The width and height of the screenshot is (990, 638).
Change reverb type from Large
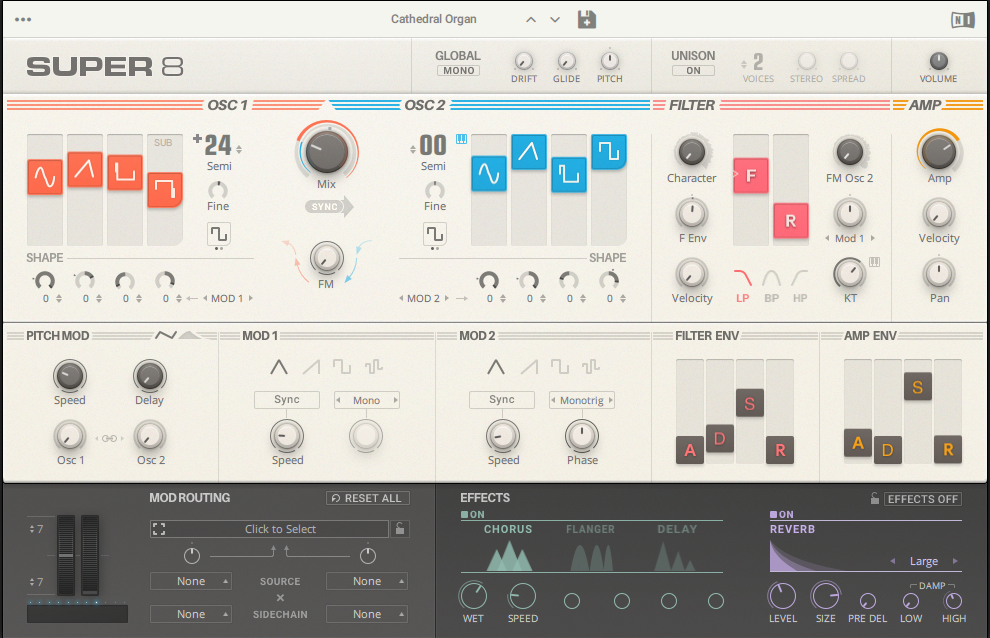click(x=924, y=561)
